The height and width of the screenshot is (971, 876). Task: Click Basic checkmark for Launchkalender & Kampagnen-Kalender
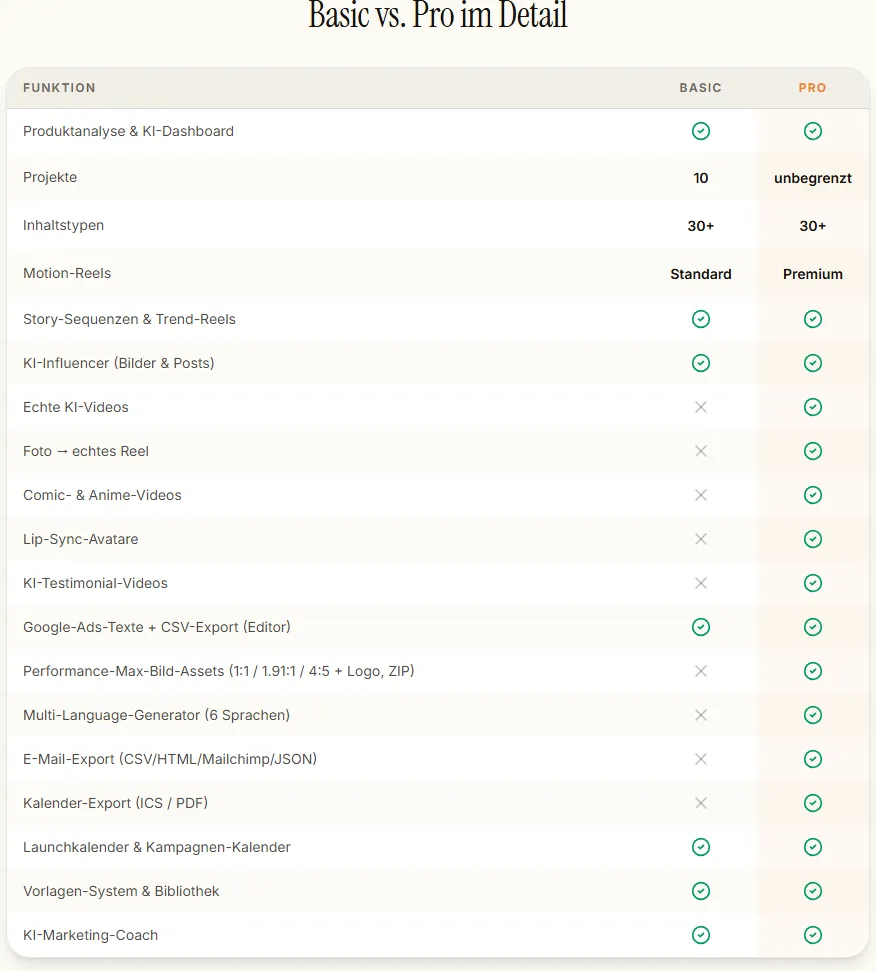pos(701,847)
